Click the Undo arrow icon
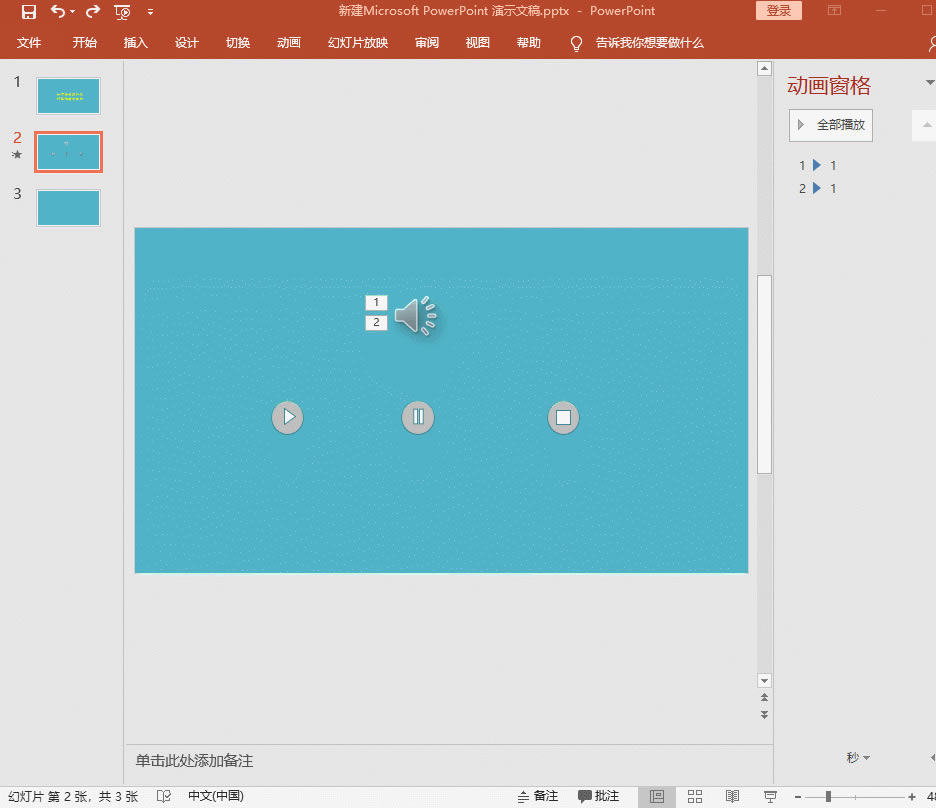 tap(58, 12)
